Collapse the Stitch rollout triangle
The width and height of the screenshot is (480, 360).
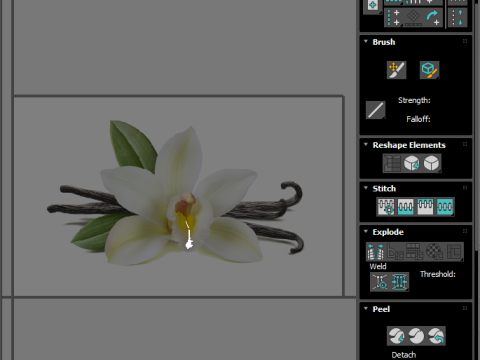click(x=366, y=188)
